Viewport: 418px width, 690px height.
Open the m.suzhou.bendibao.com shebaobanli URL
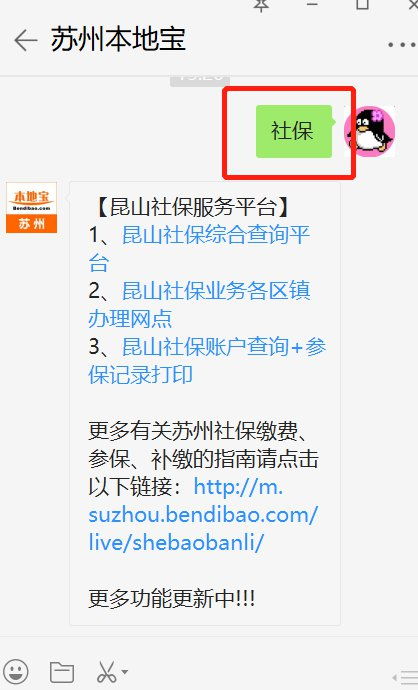click(203, 514)
